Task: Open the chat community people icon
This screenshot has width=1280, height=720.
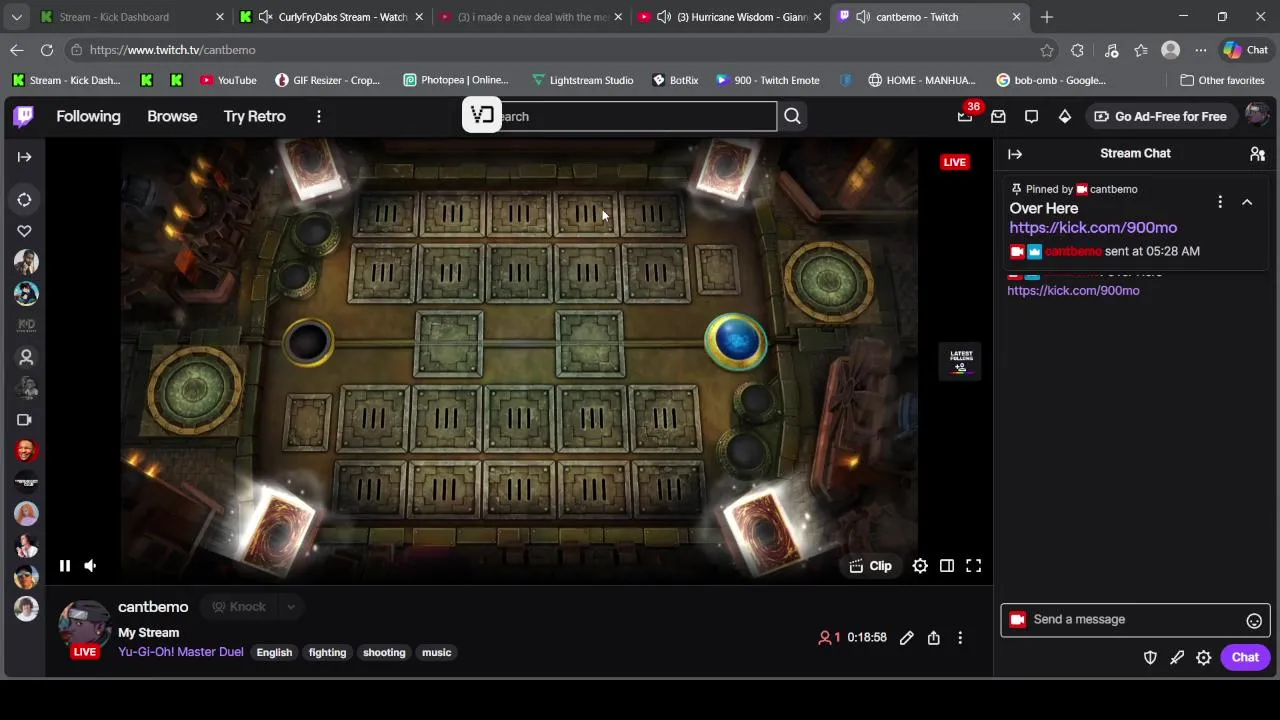Action: (x=1257, y=154)
